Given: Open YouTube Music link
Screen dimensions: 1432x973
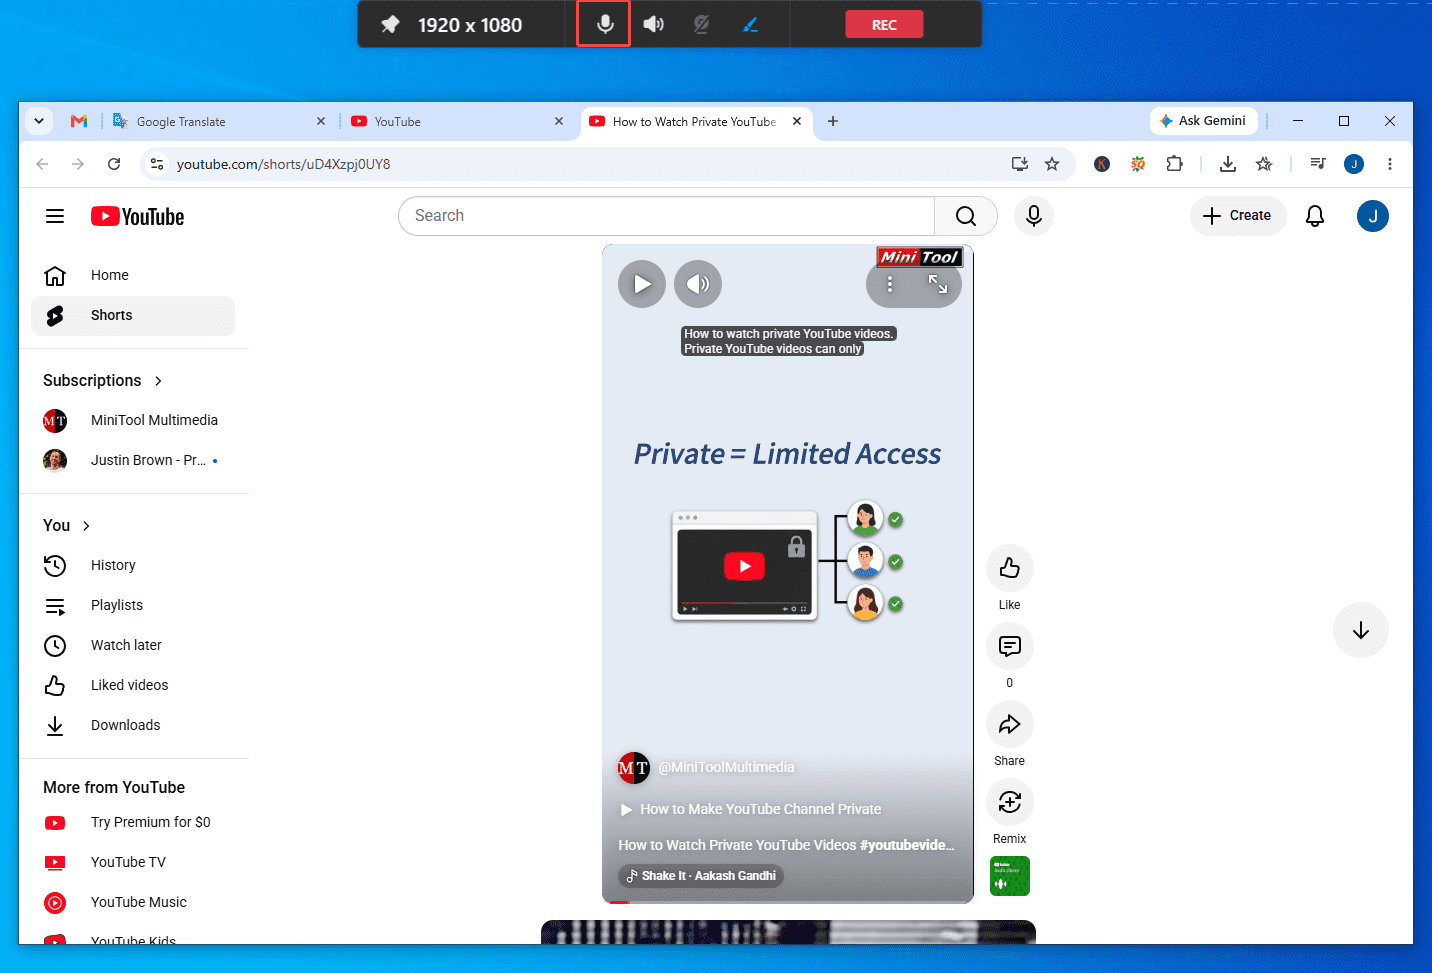Looking at the screenshot, I should click(x=133, y=902).
